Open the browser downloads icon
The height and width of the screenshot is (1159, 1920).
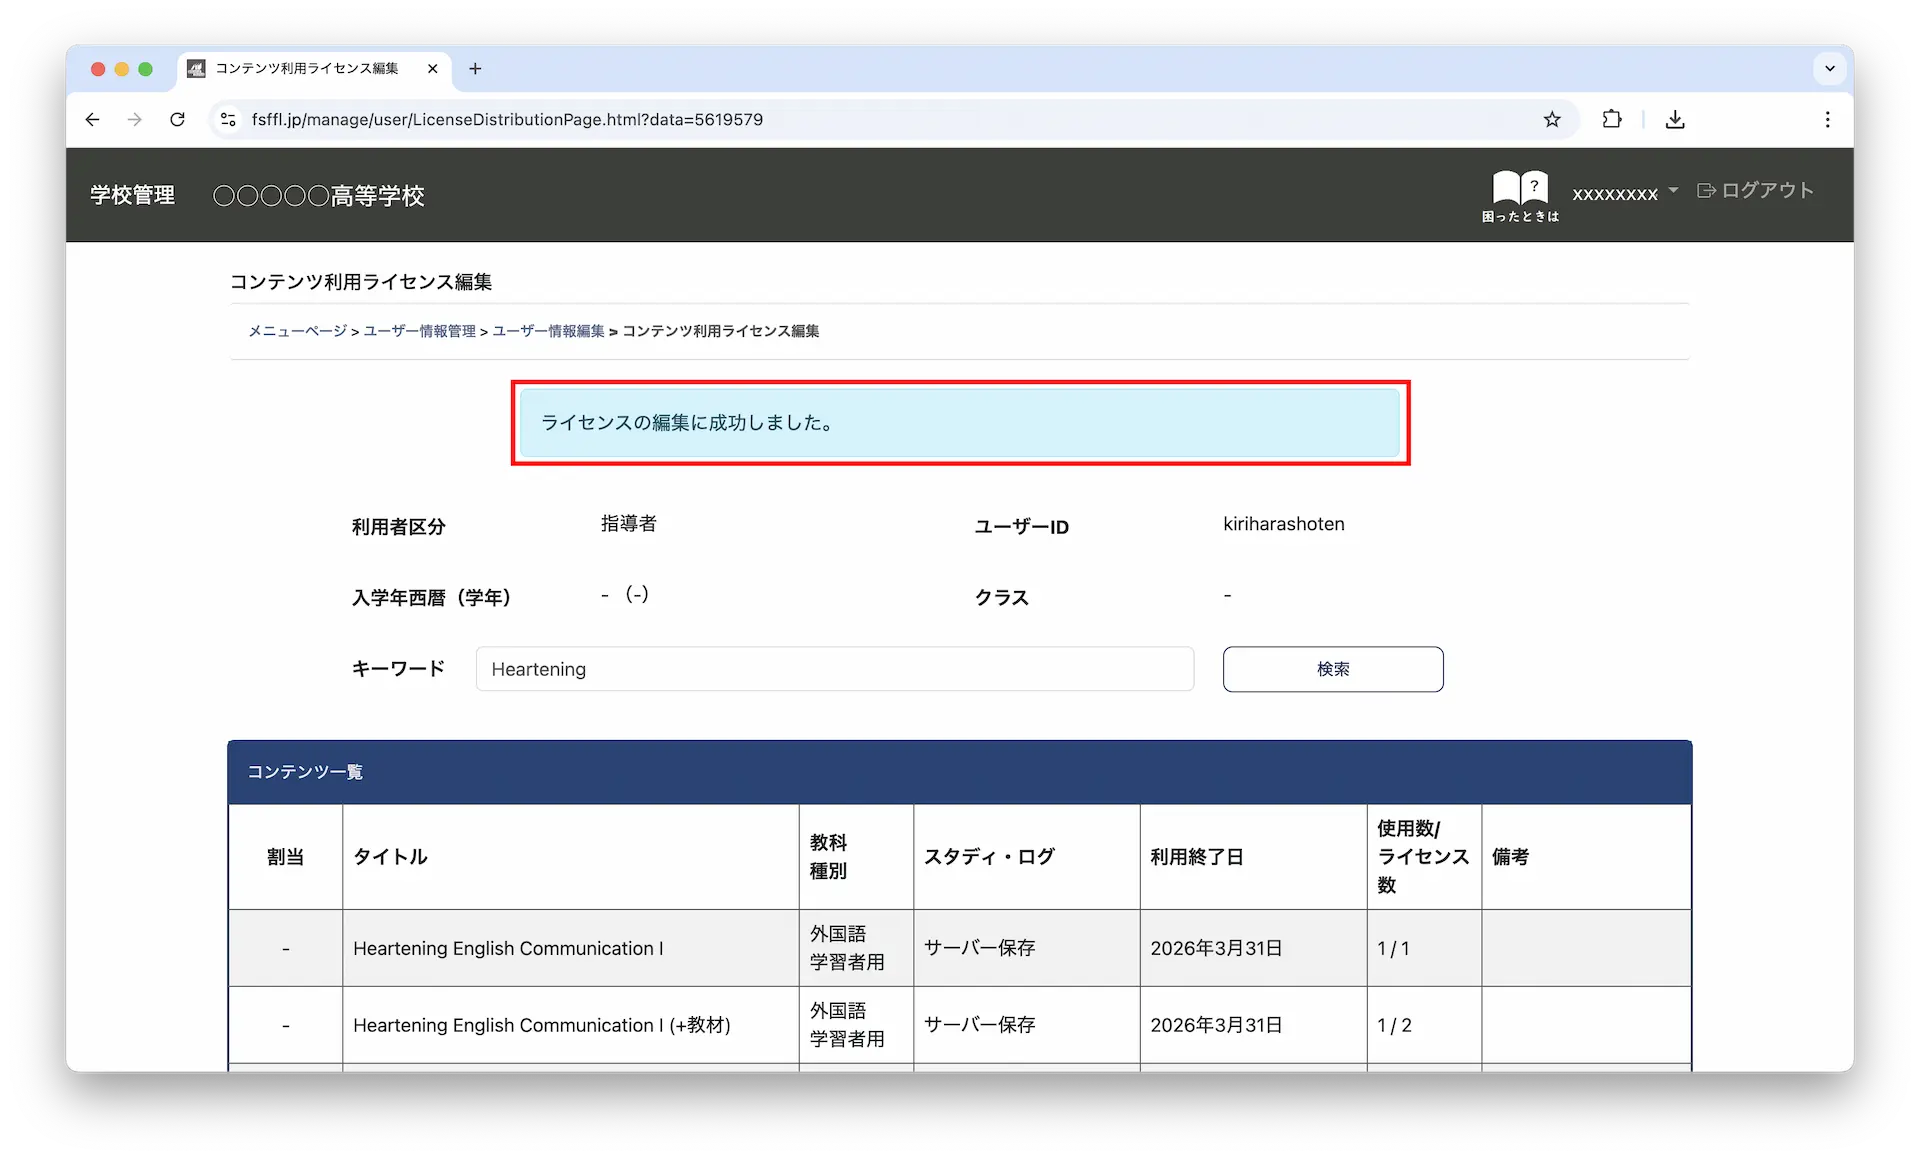[x=1675, y=120]
